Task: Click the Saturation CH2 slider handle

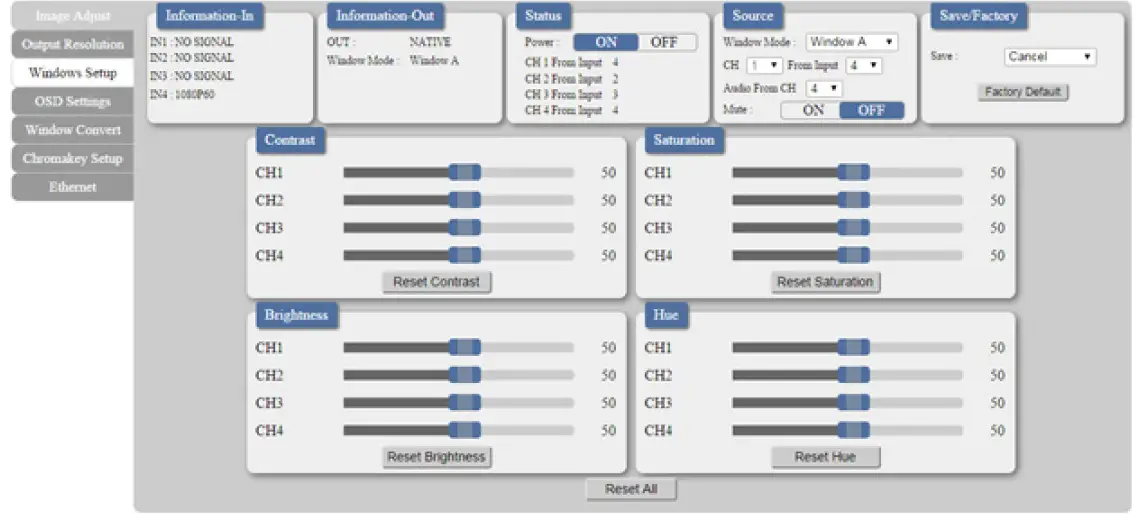Action: point(854,200)
